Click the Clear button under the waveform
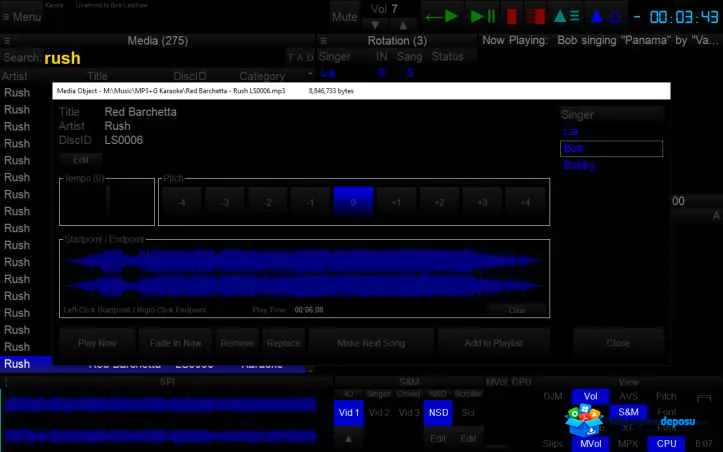The height and width of the screenshot is (452, 723). click(x=517, y=310)
